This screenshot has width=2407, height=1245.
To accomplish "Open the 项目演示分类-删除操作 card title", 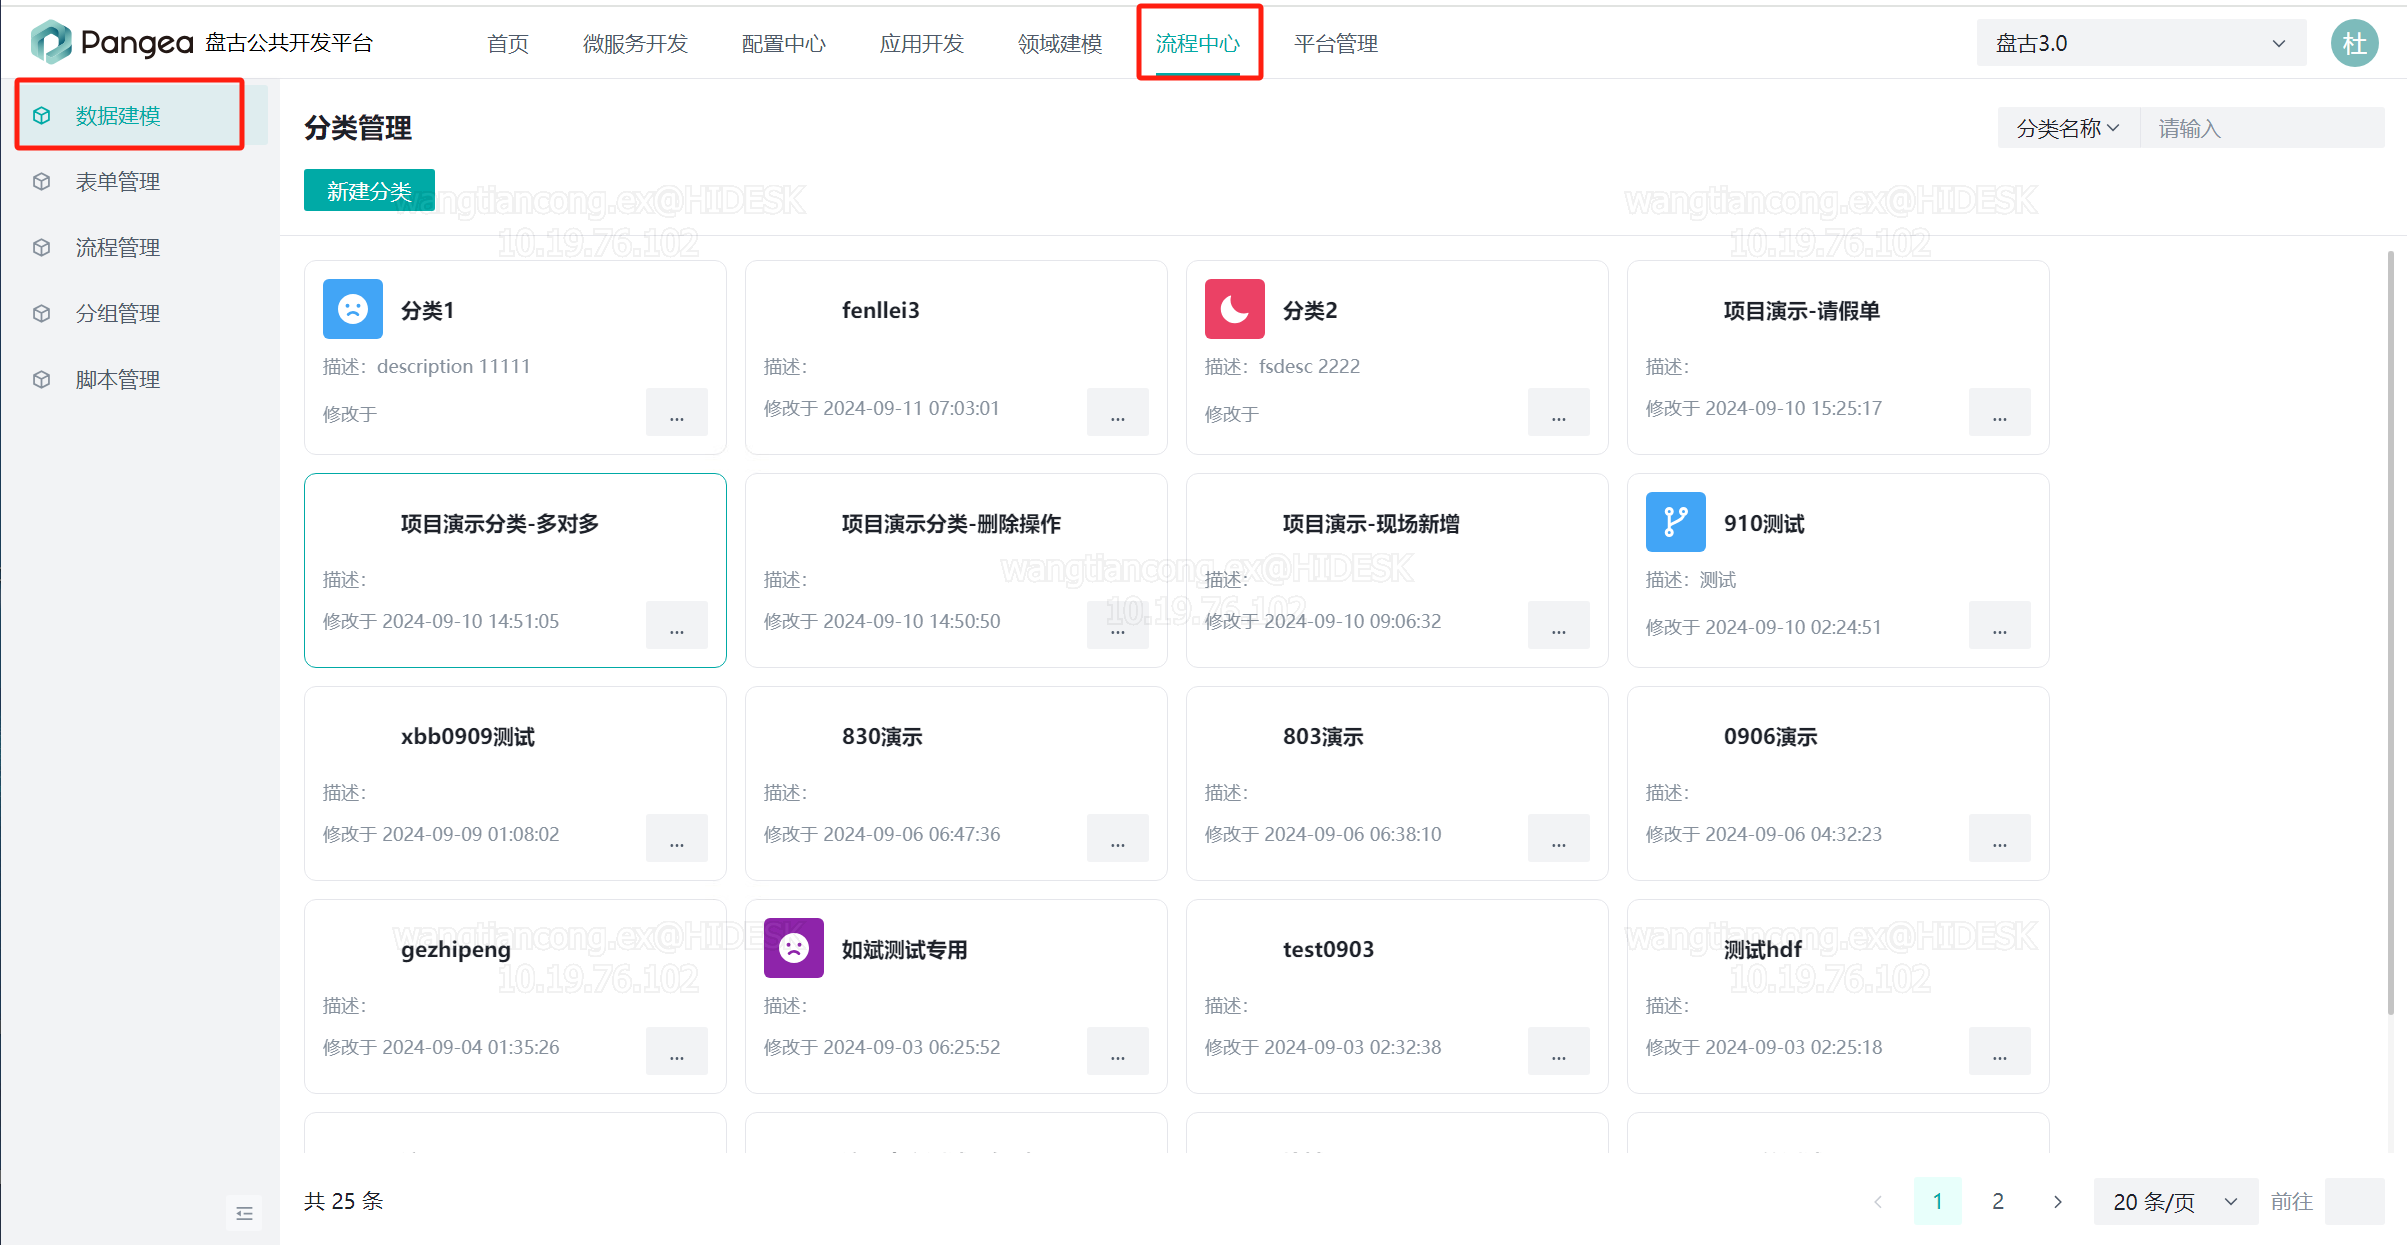I will click(951, 523).
